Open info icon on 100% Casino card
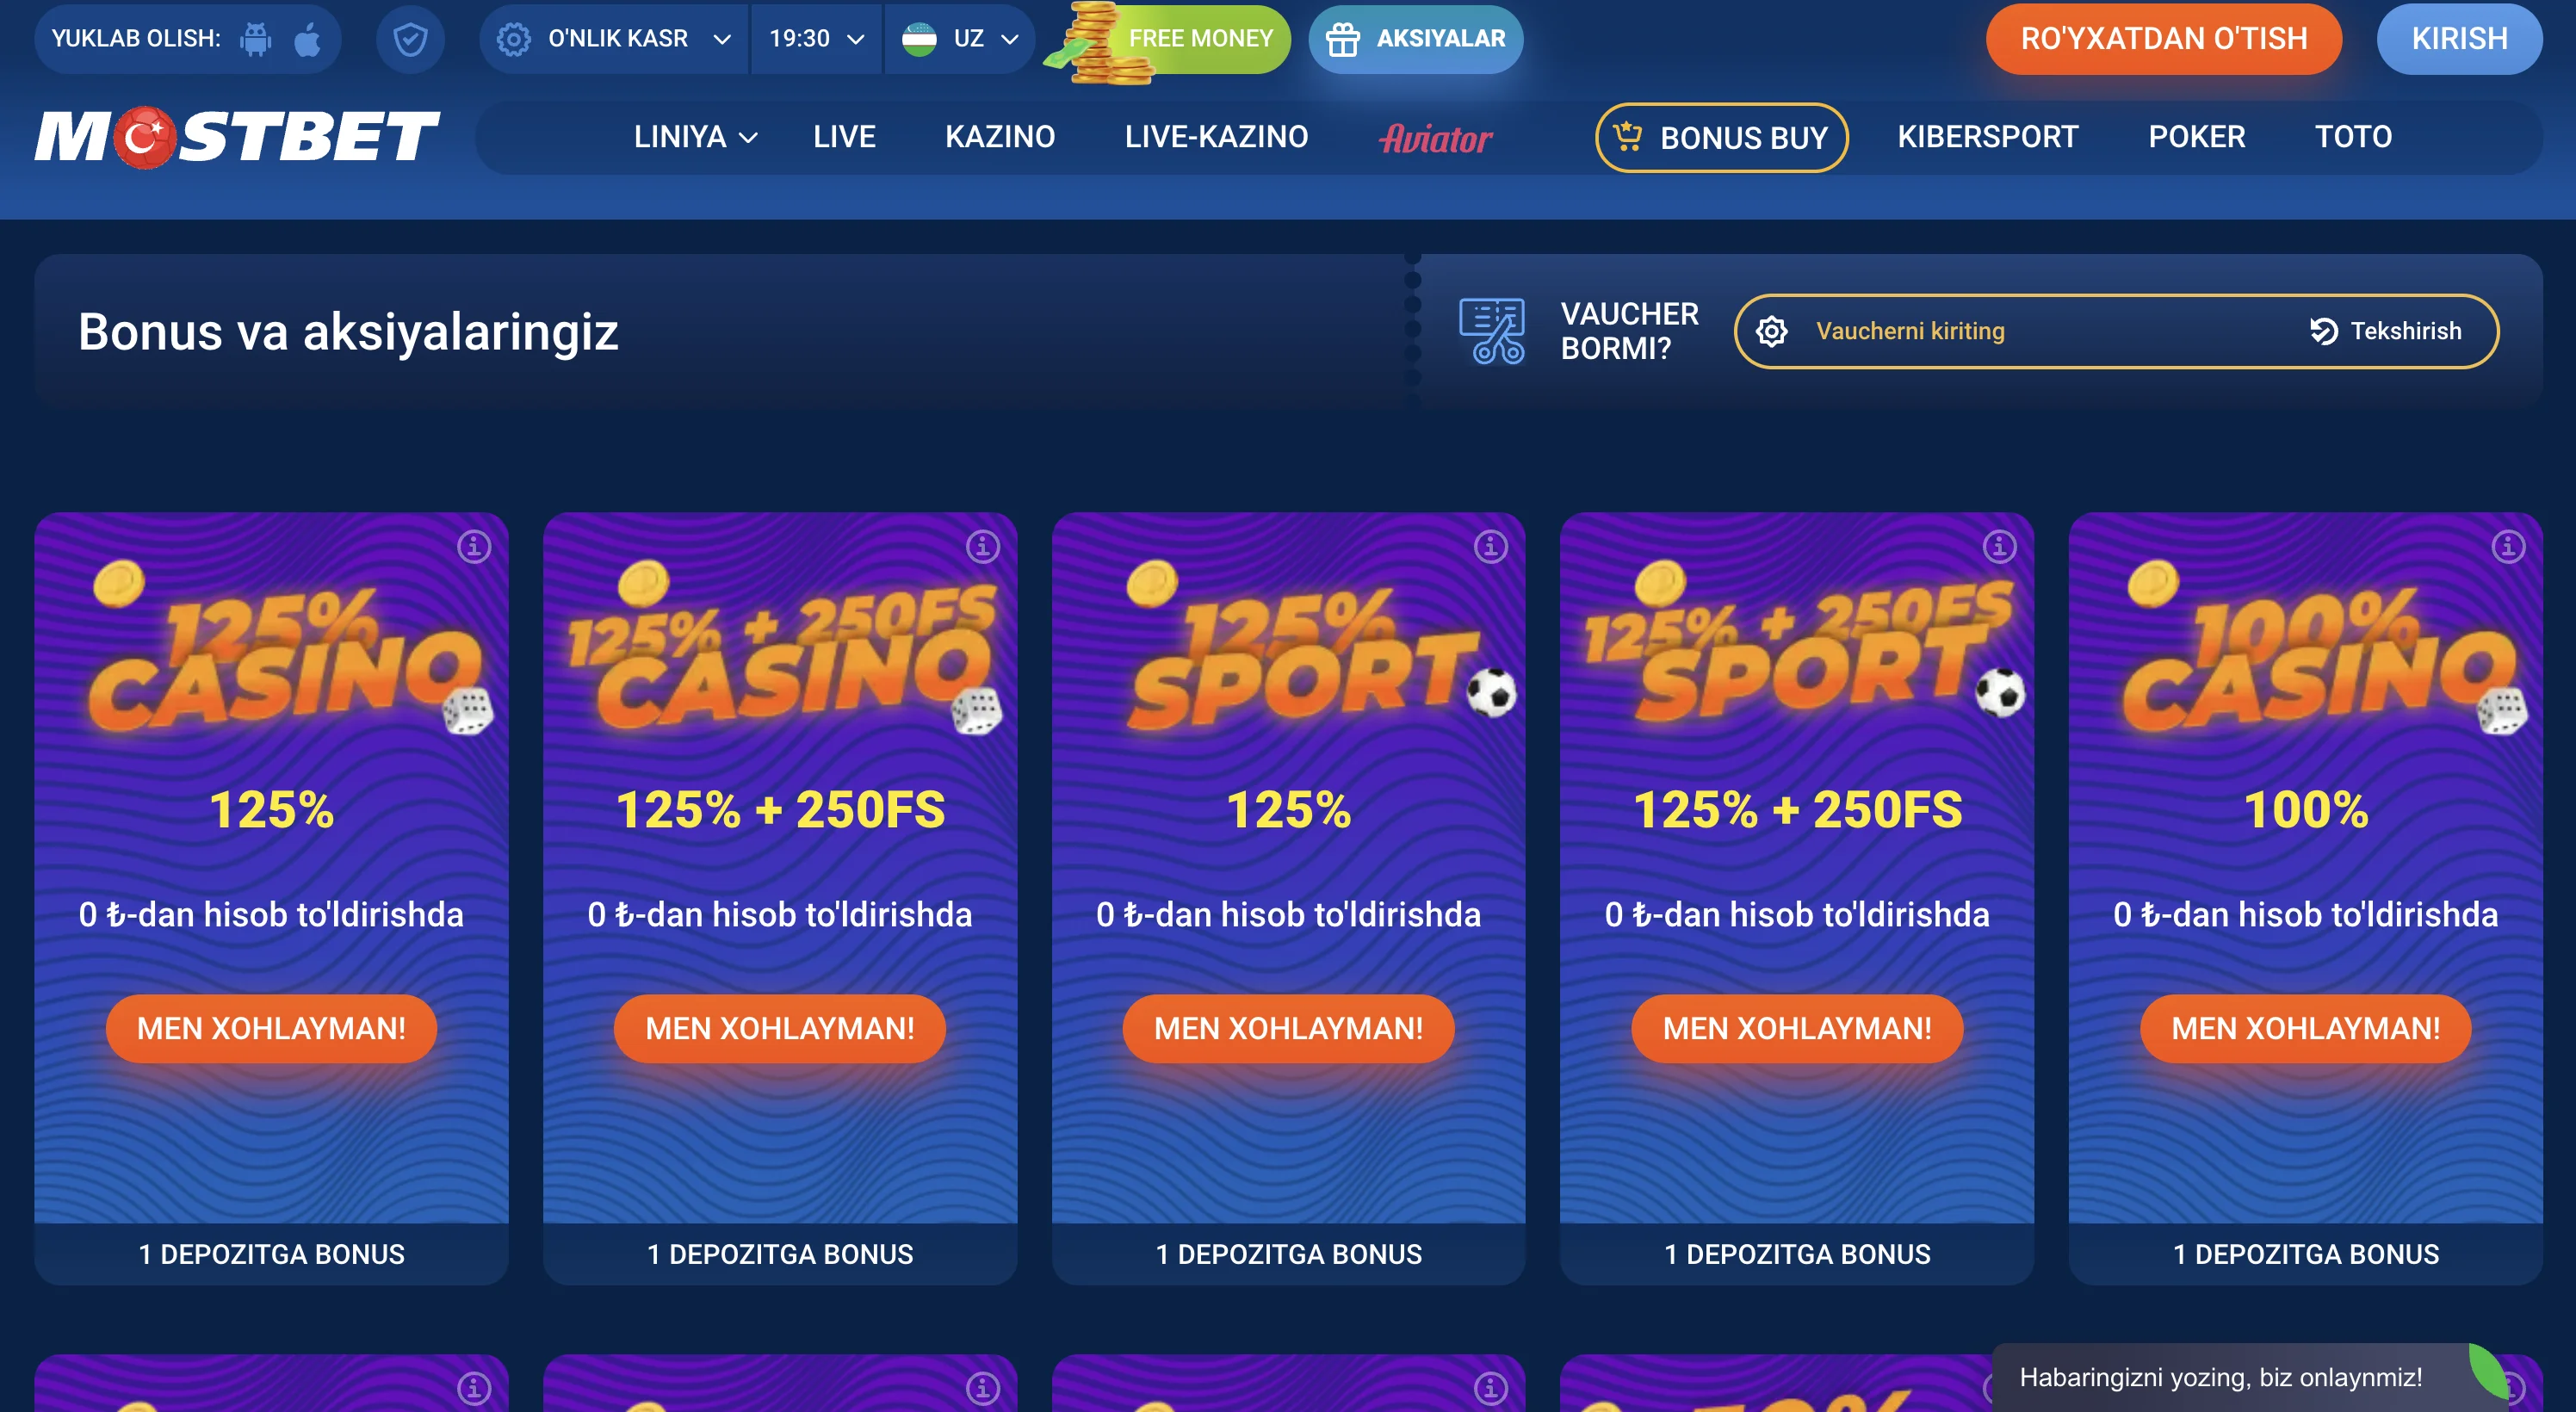The height and width of the screenshot is (1412, 2576). coord(2508,547)
